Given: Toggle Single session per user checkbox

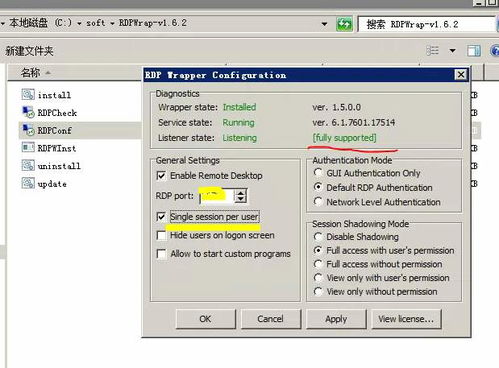Looking at the screenshot, I should tap(161, 217).
